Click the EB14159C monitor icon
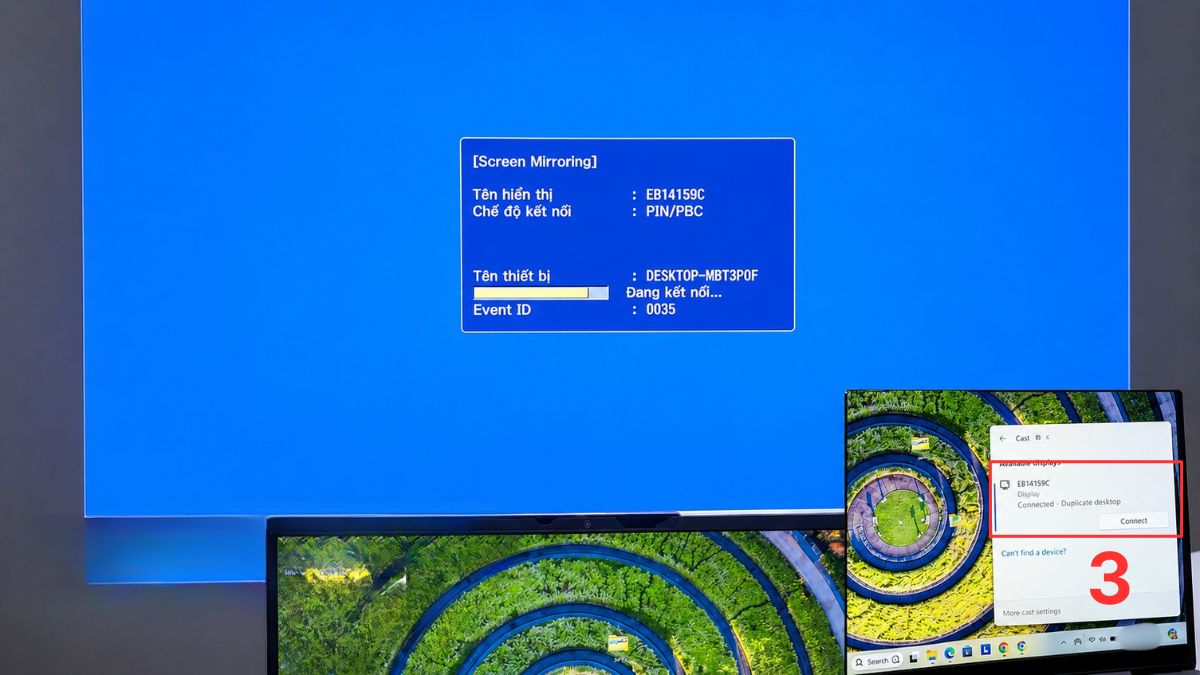Screen dimensions: 1200x675 tap(1005, 485)
